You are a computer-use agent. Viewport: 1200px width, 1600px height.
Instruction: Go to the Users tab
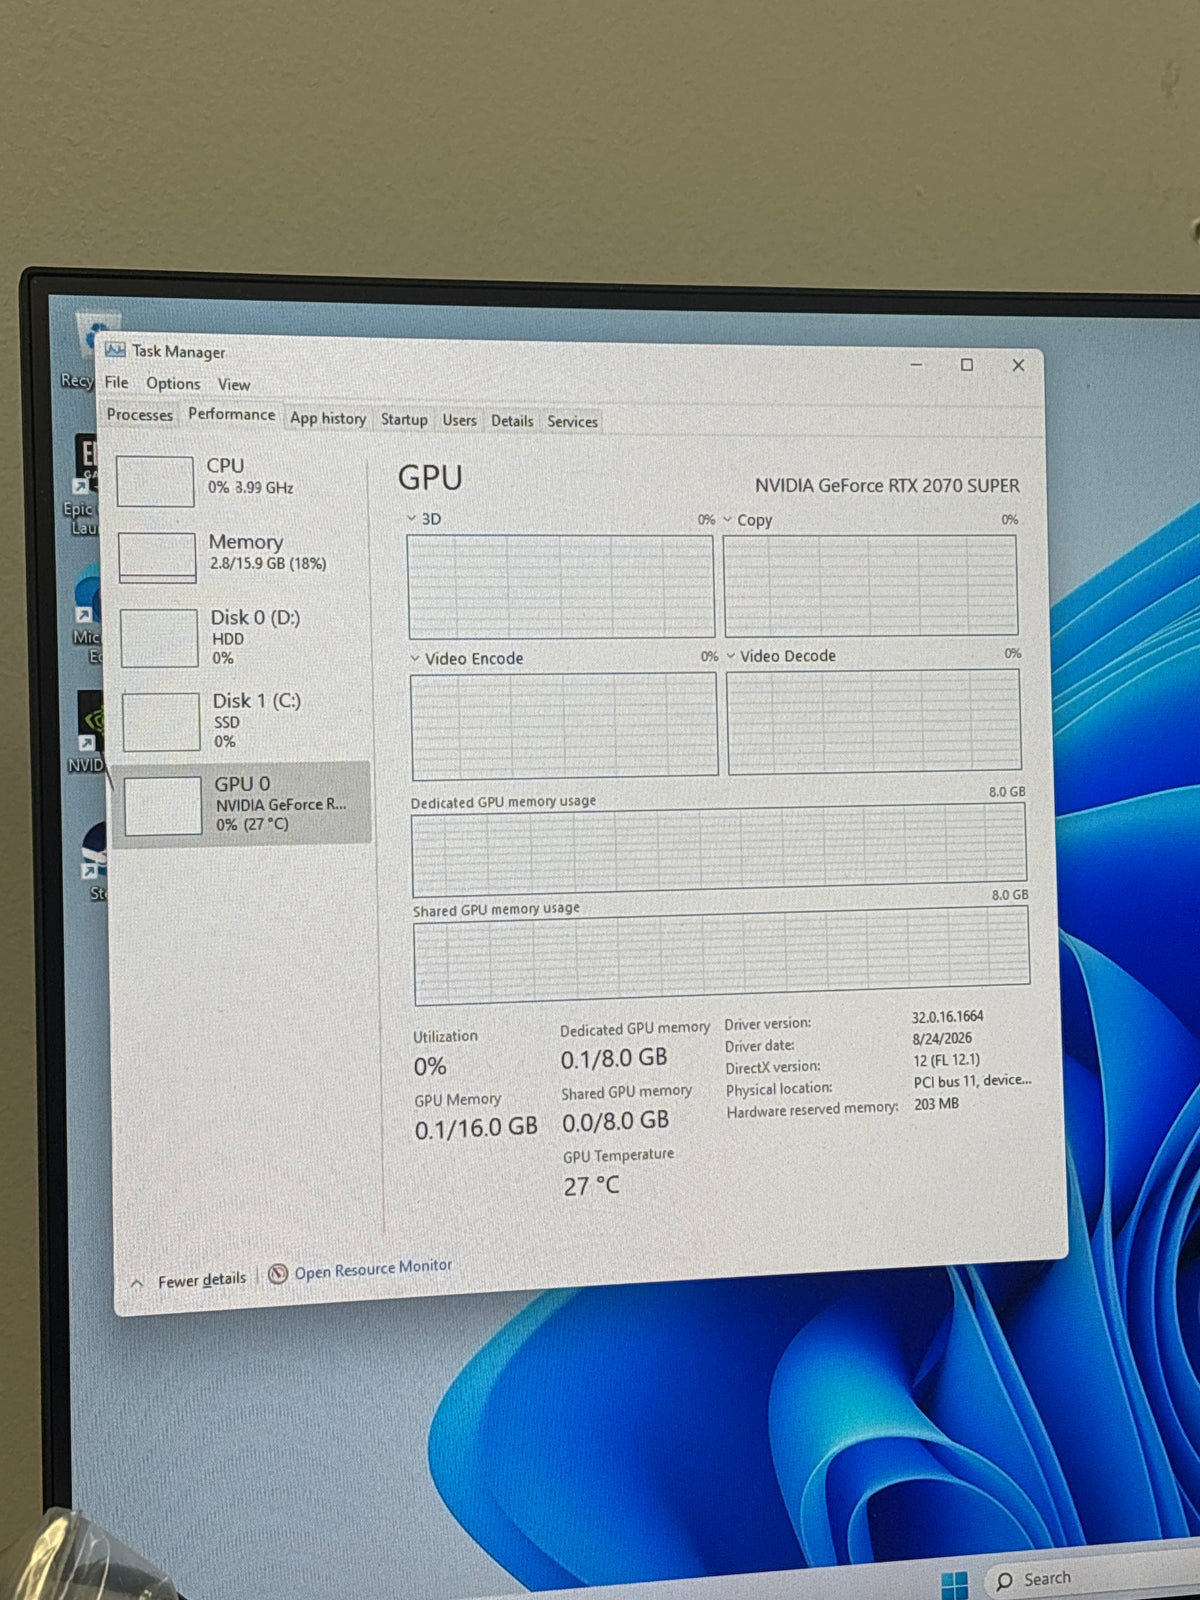click(460, 420)
